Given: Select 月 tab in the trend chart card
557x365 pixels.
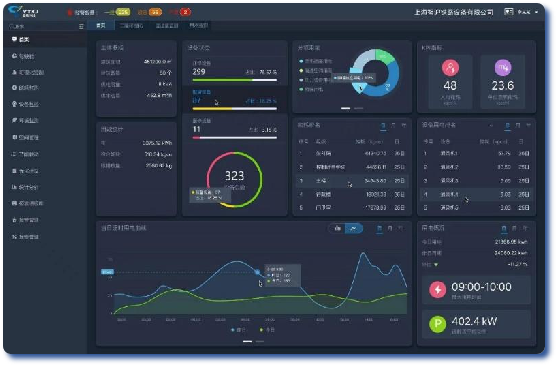Looking at the screenshot, I should pos(390,228).
